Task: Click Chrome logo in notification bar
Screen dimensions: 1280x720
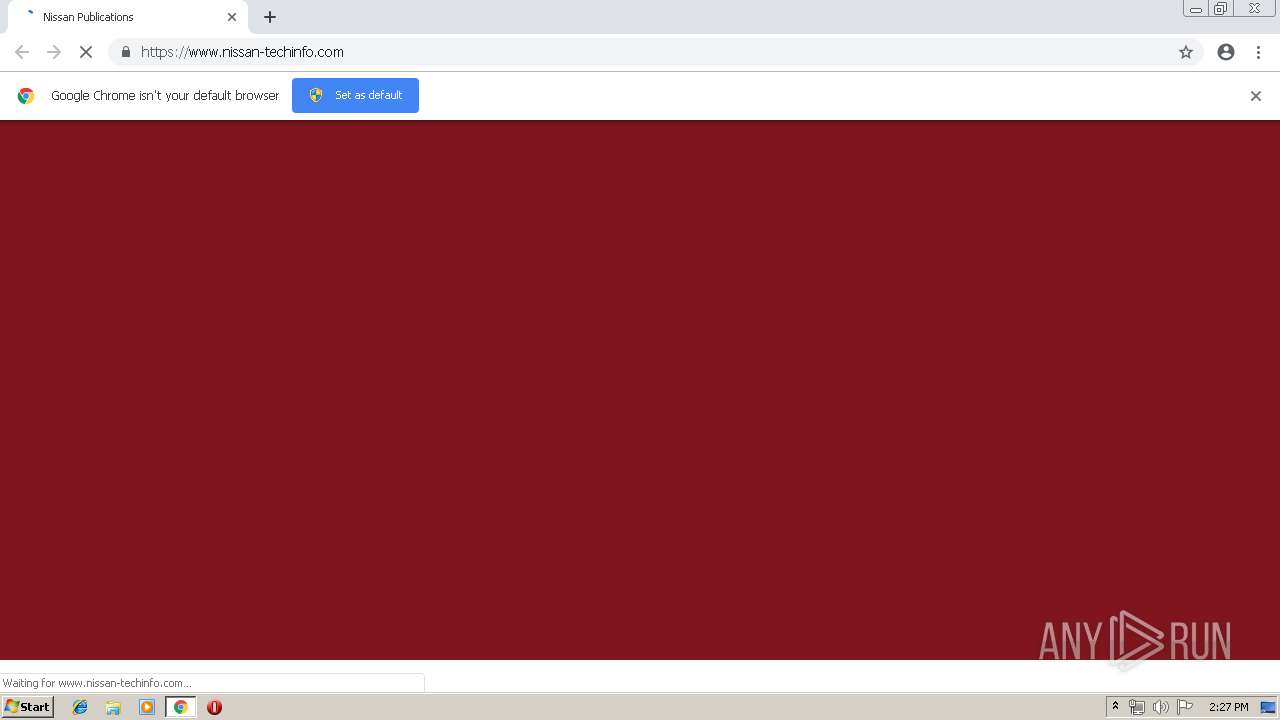Action: [x=26, y=96]
